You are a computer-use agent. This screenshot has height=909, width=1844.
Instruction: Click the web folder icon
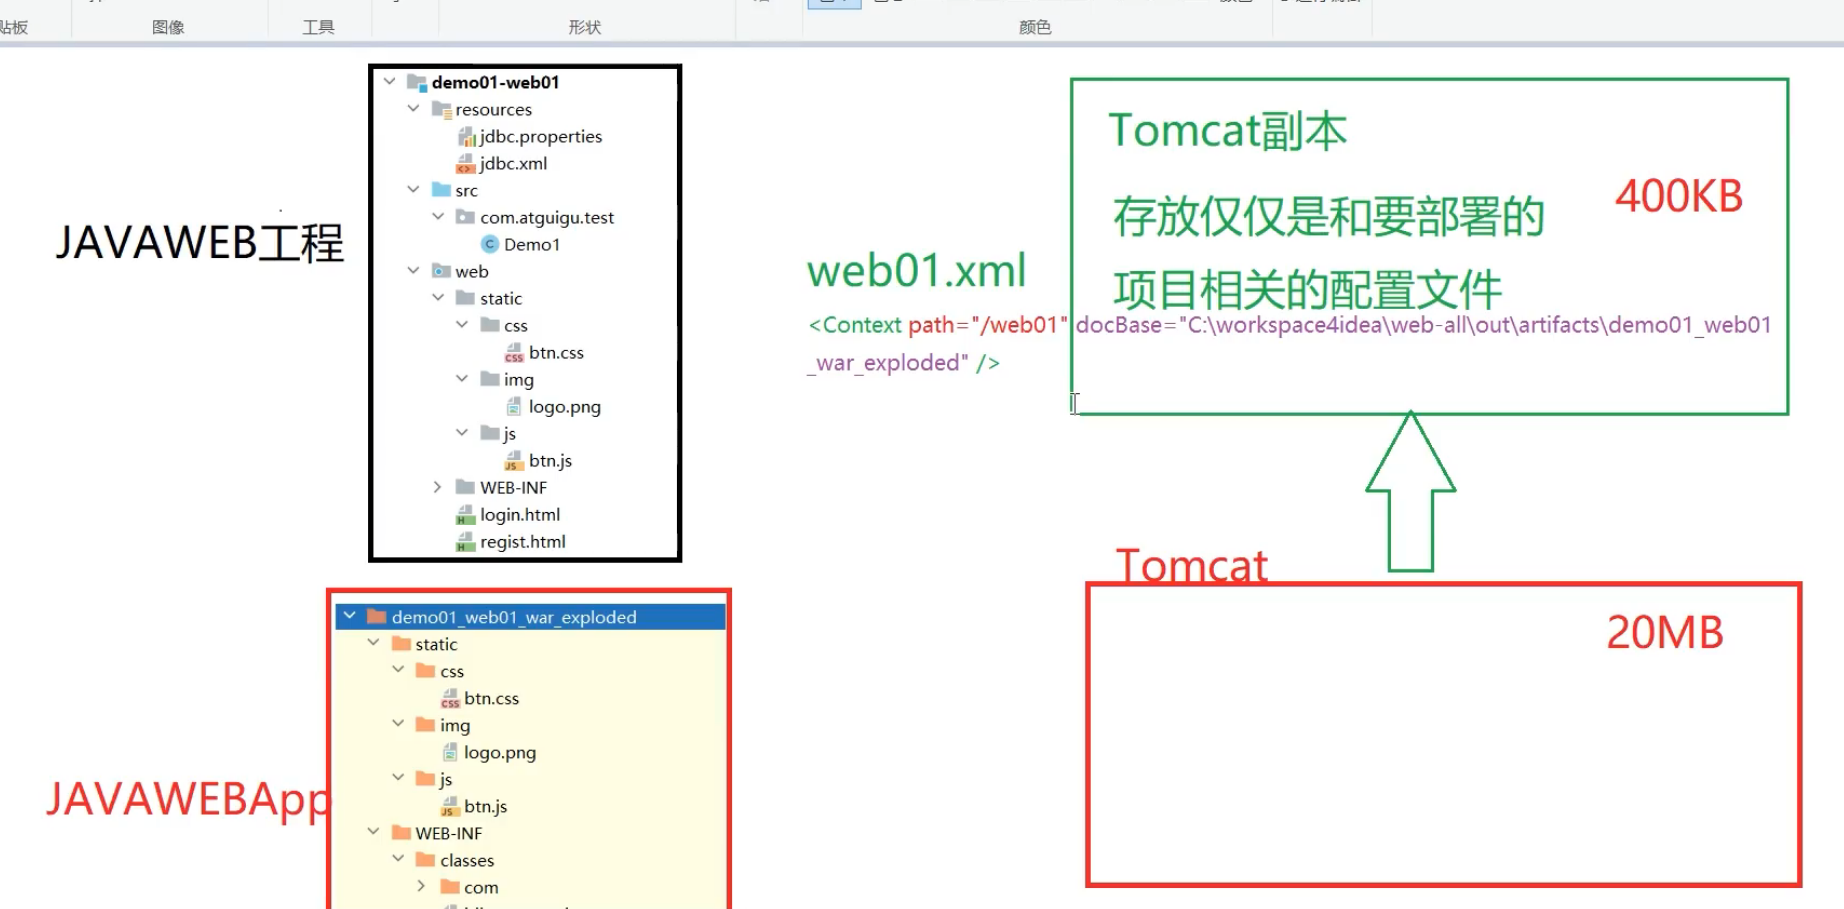(x=442, y=271)
